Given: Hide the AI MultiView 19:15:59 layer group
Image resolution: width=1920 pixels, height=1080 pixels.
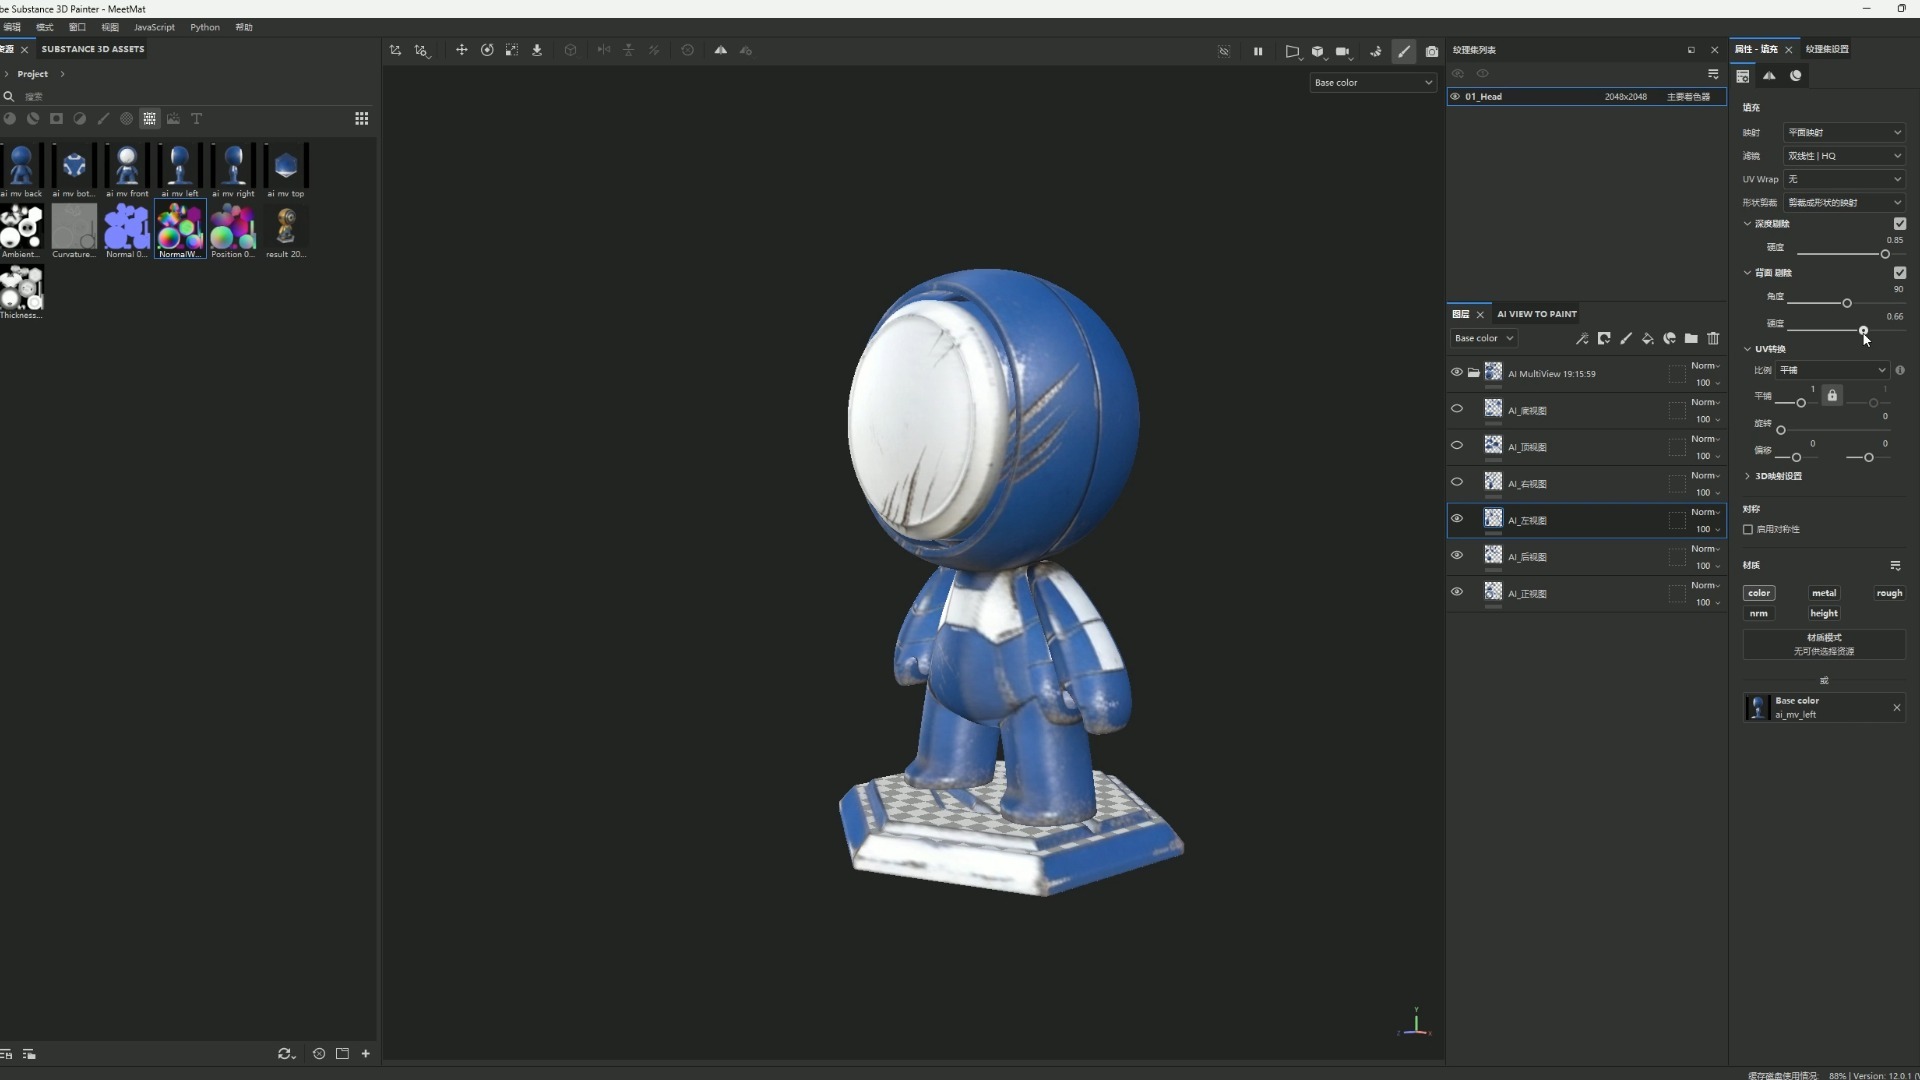Looking at the screenshot, I should click(1457, 372).
